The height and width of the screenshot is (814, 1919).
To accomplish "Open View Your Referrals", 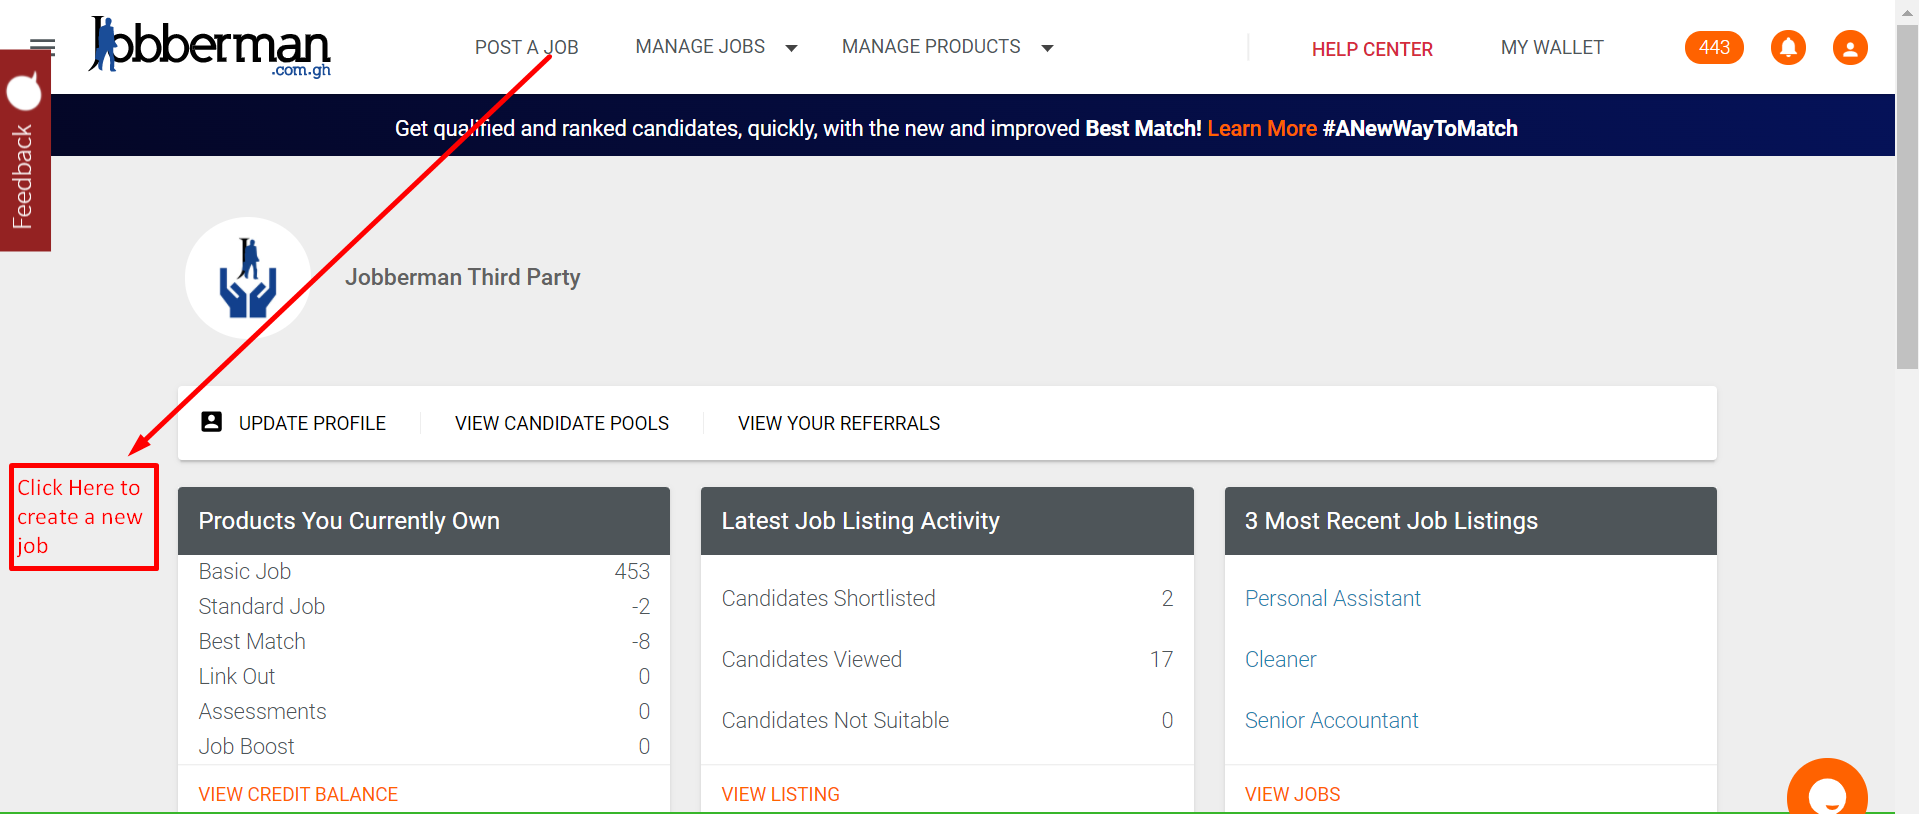I will point(839,423).
